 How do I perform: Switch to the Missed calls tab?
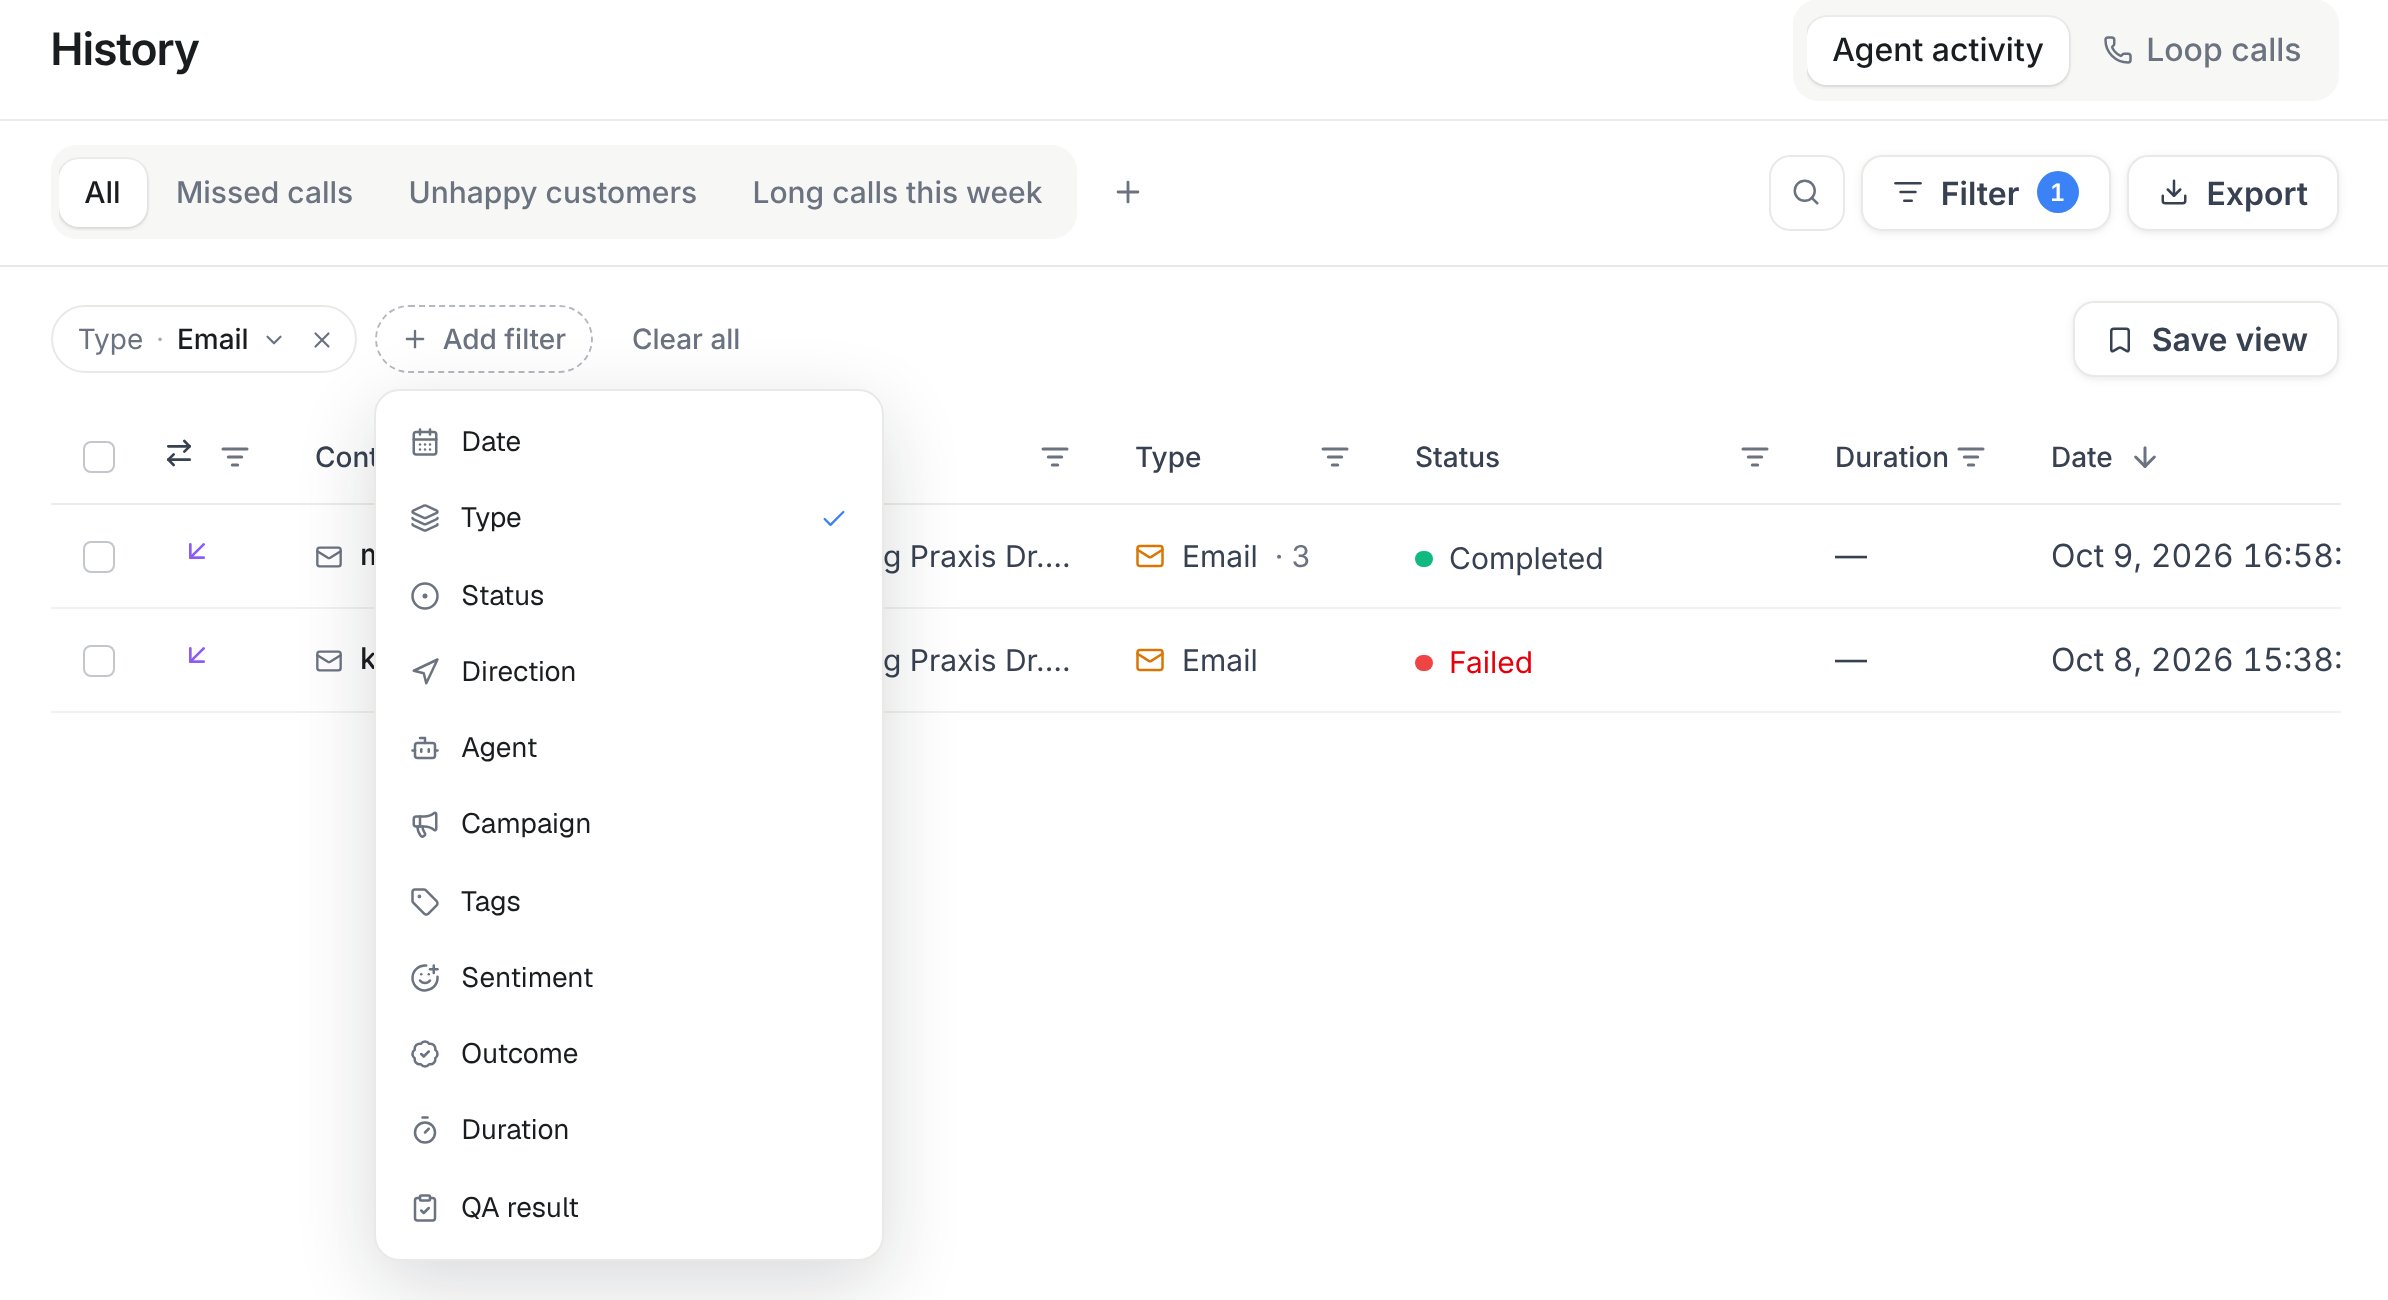pyautogui.click(x=264, y=192)
